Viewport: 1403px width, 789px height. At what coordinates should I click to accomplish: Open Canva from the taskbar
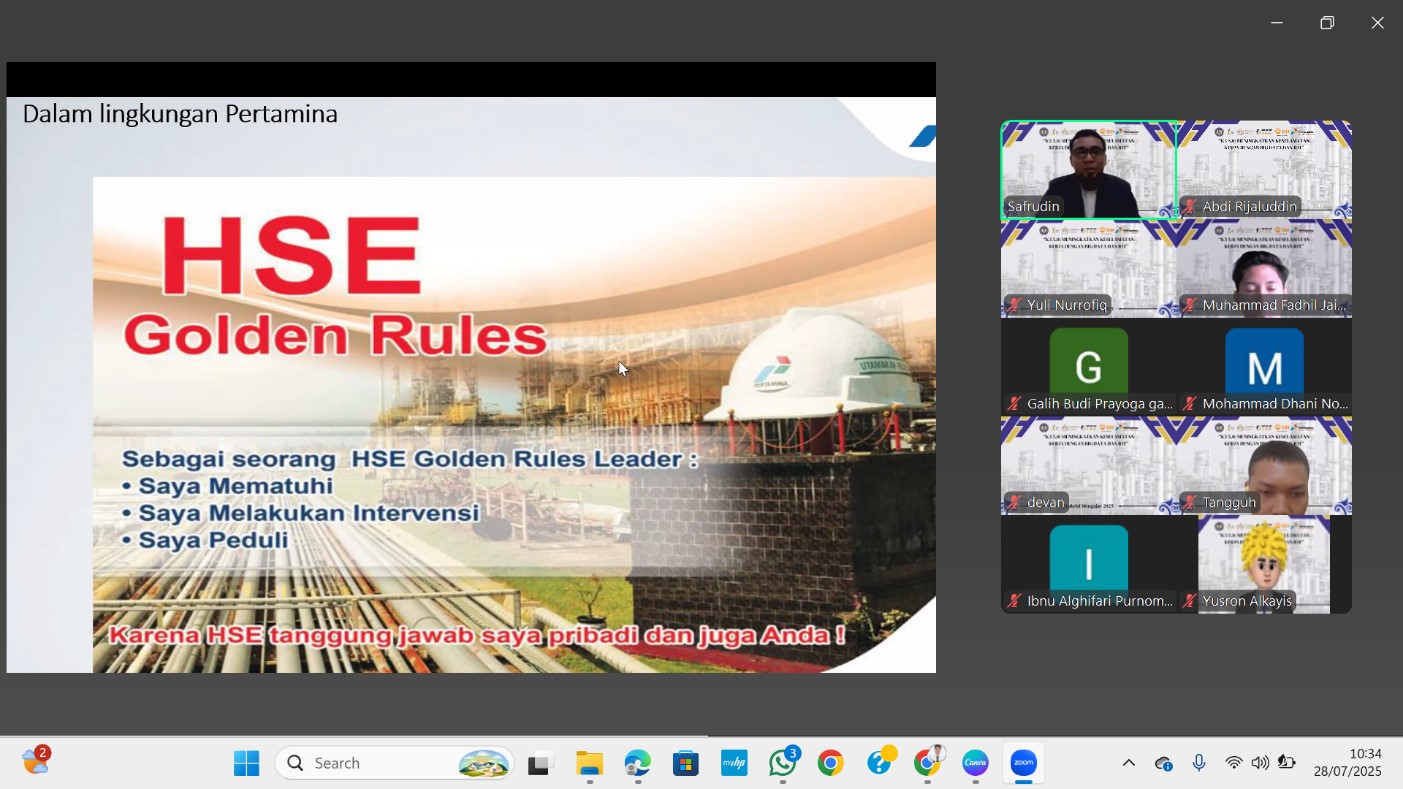[x=975, y=763]
